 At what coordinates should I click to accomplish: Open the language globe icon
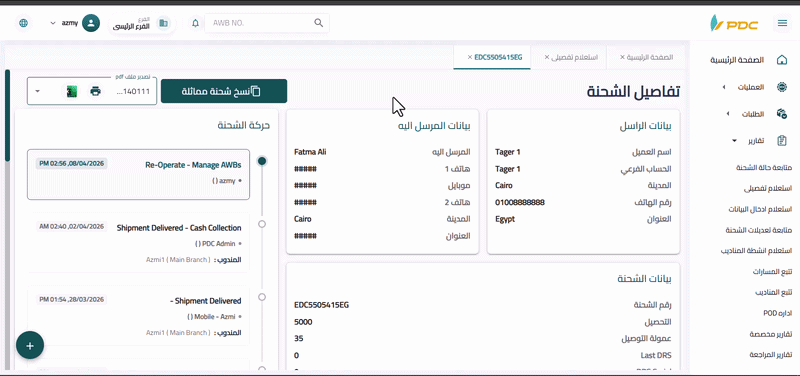coord(23,23)
